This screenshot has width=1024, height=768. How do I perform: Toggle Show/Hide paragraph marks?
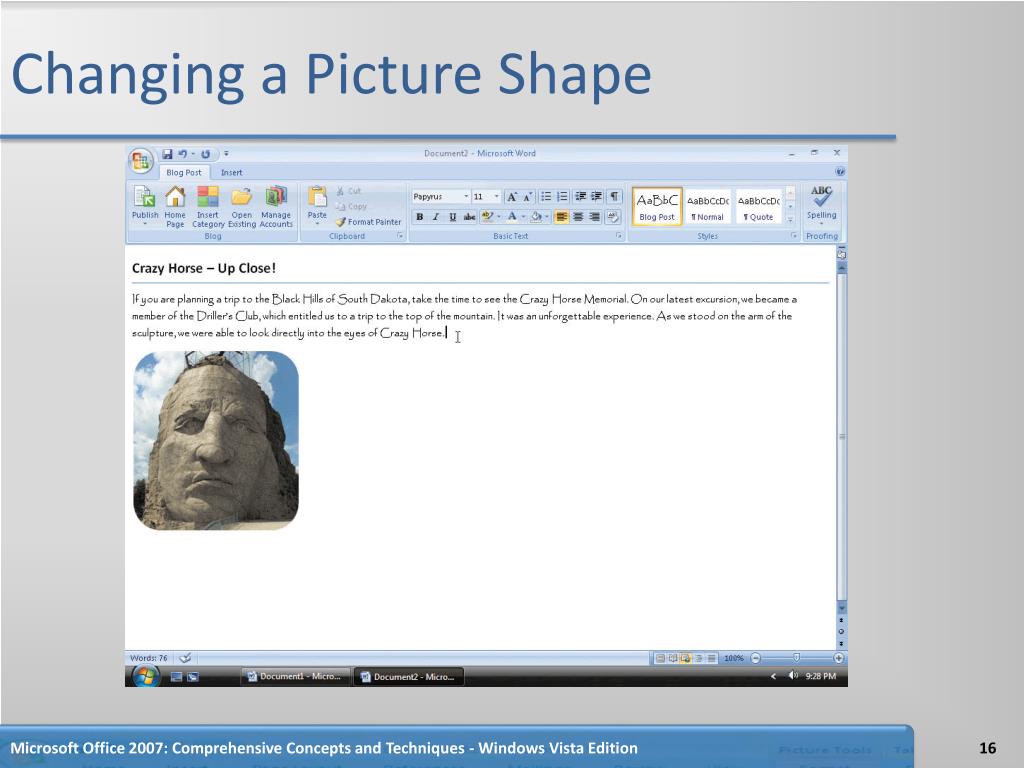[x=615, y=197]
